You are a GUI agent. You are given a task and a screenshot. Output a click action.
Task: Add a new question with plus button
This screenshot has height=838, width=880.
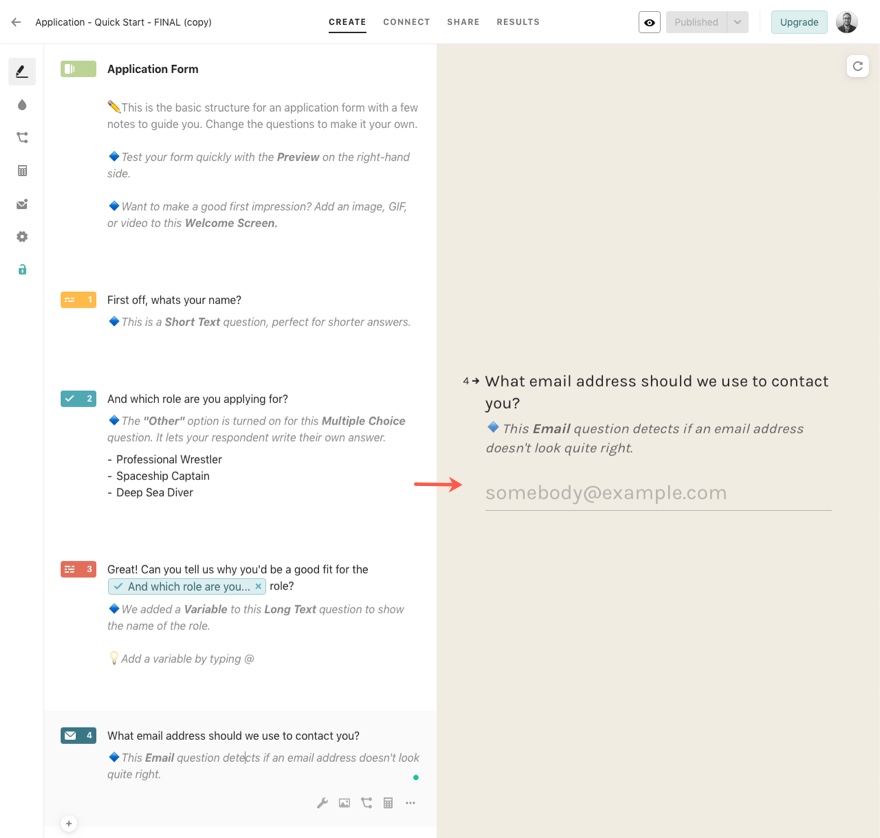coord(69,824)
